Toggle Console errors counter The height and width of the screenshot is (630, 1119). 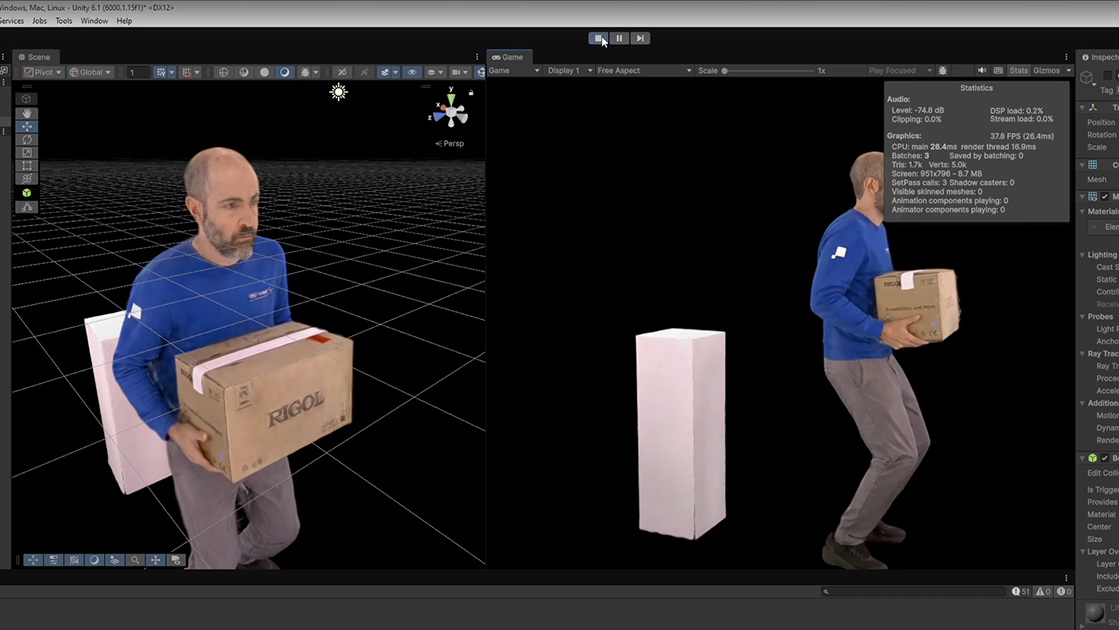[x=1064, y=591]
